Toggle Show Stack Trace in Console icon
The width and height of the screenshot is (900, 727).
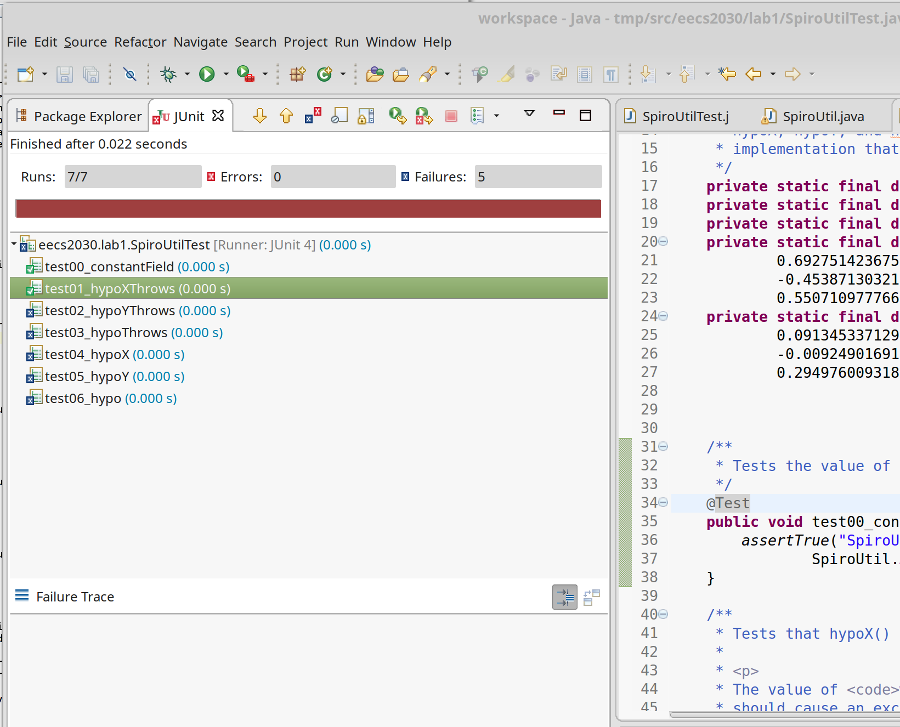[x=592, y=597]
